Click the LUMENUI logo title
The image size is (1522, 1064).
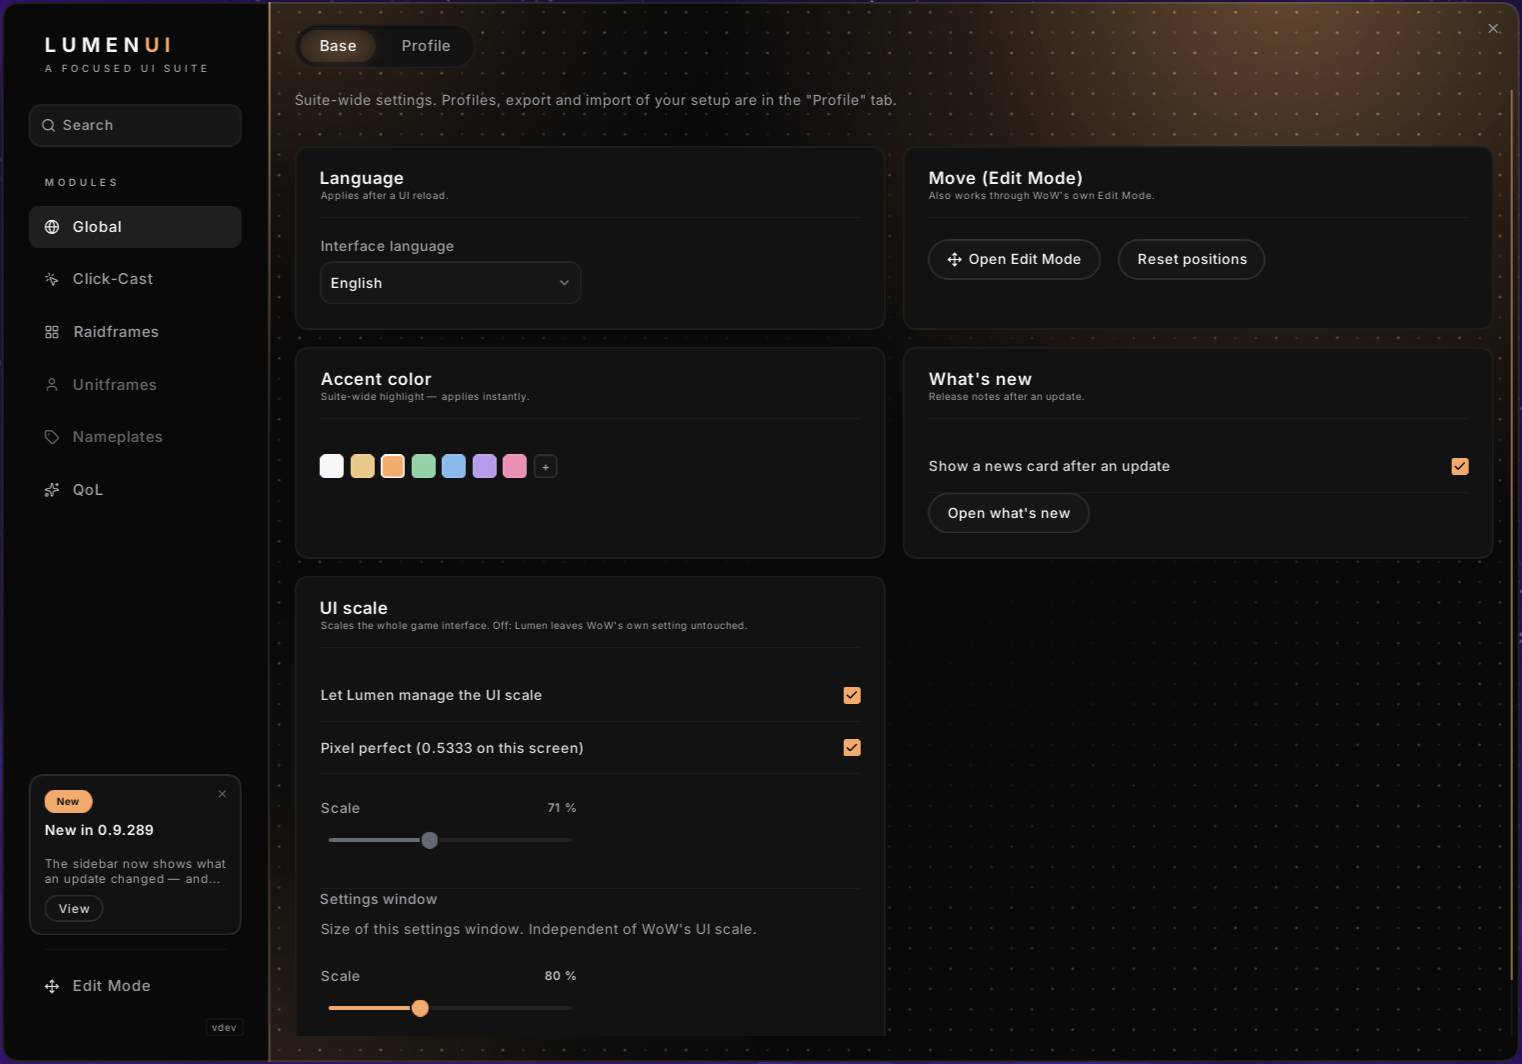[109, 45]
